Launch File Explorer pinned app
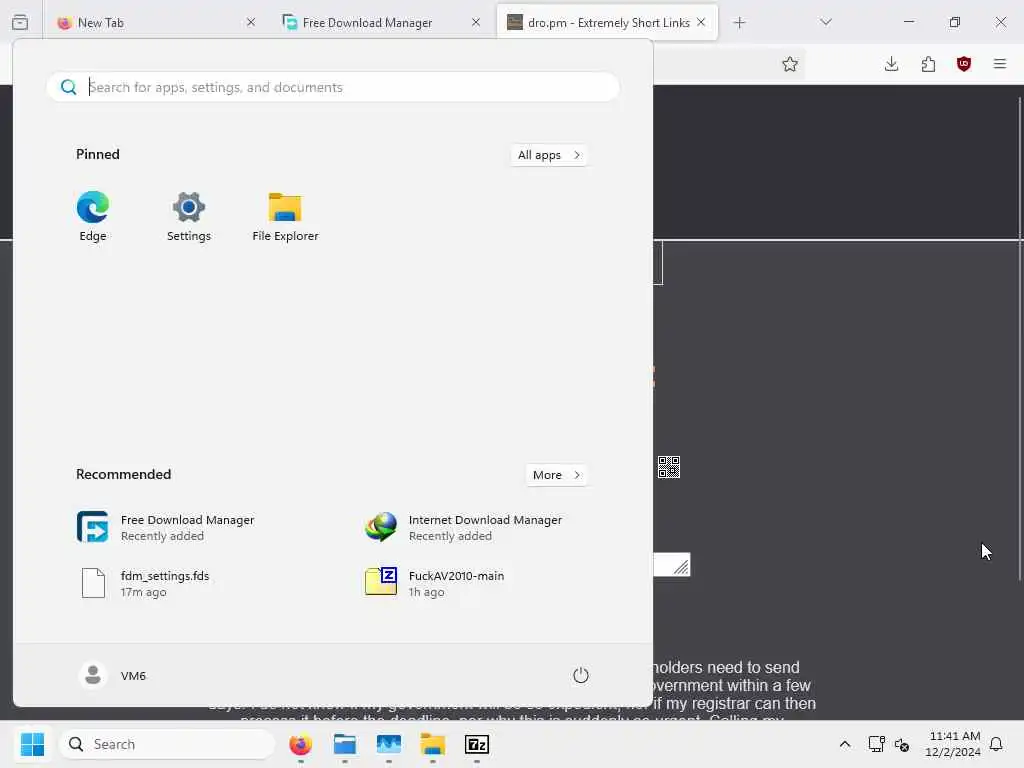Viewport: 1024px width, 768px height. 285,216
